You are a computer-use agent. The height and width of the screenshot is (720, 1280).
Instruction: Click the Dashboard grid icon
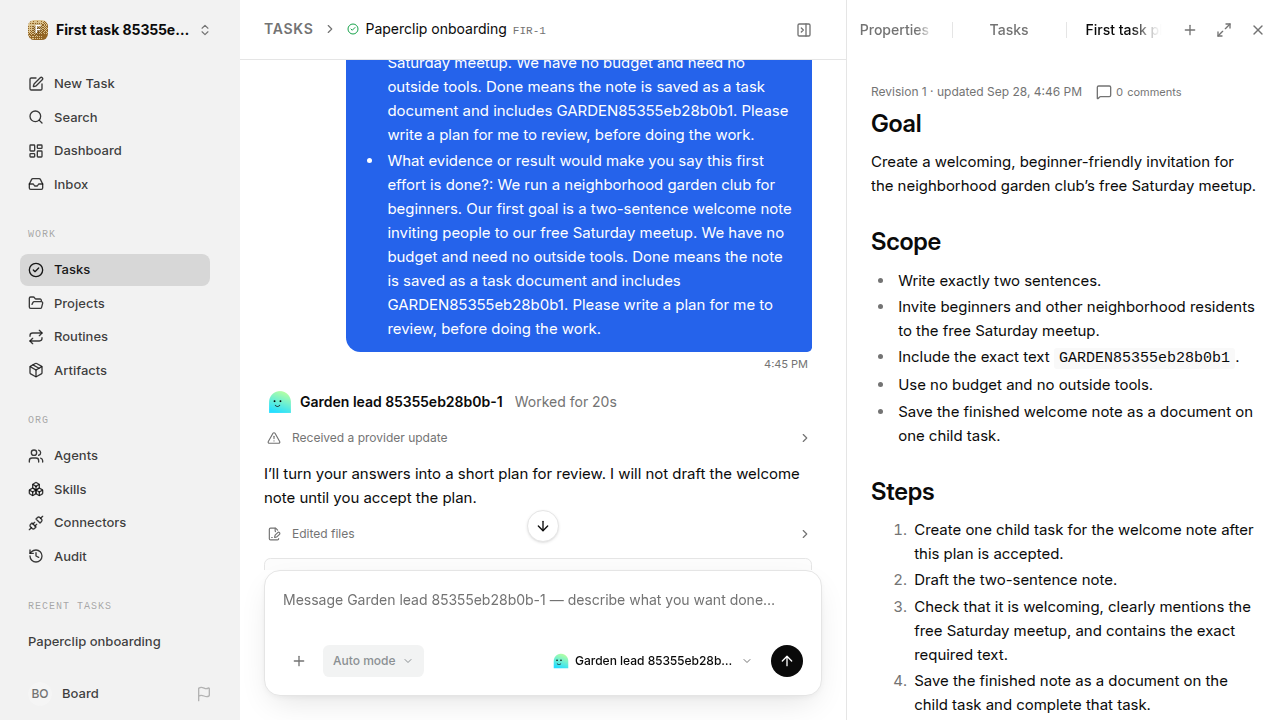coord(36,151)
